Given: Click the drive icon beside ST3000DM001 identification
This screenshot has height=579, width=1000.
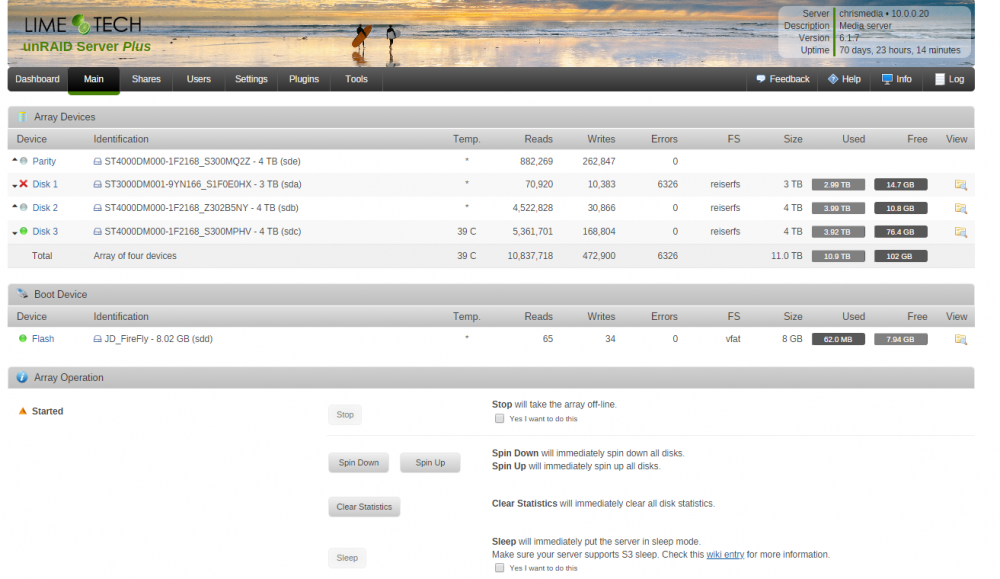Looking at the screenshot, I should [98, 184].
